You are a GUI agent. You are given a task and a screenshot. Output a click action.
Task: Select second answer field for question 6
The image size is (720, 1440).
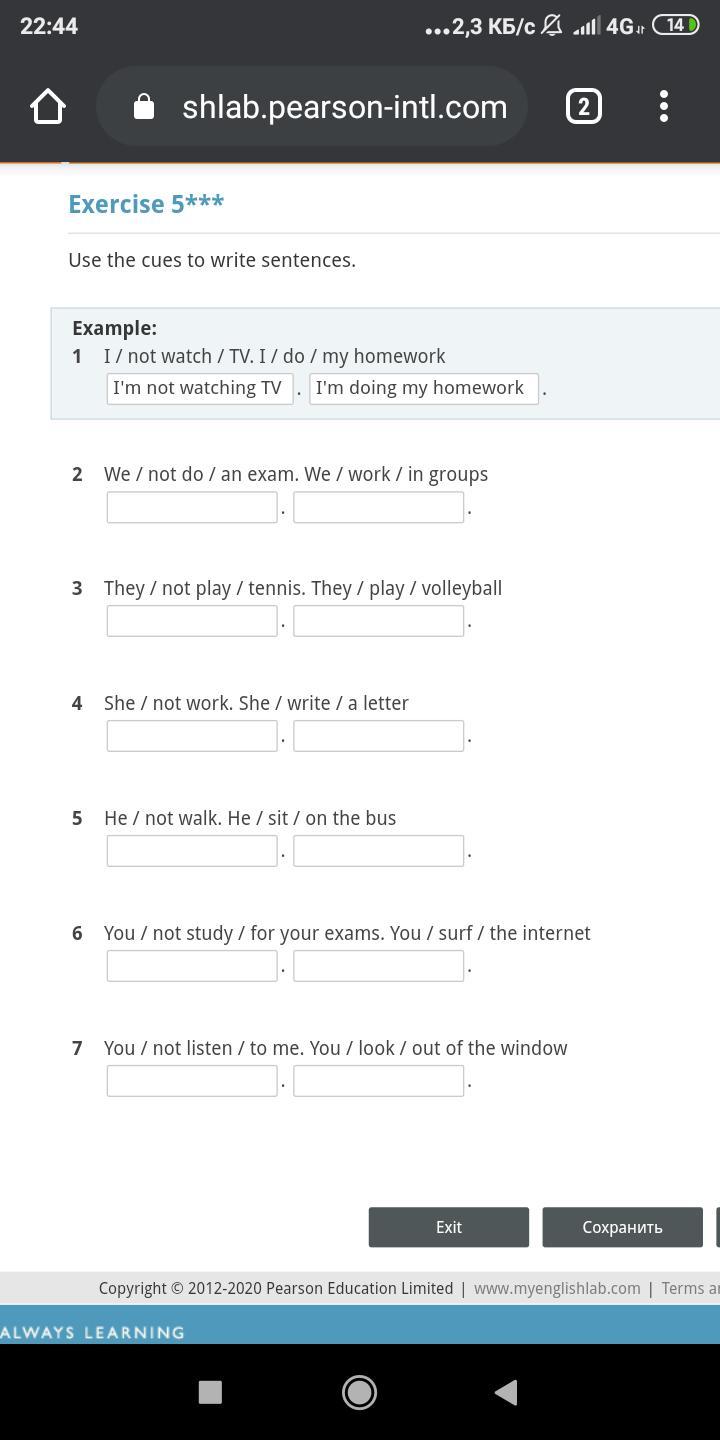378,966
